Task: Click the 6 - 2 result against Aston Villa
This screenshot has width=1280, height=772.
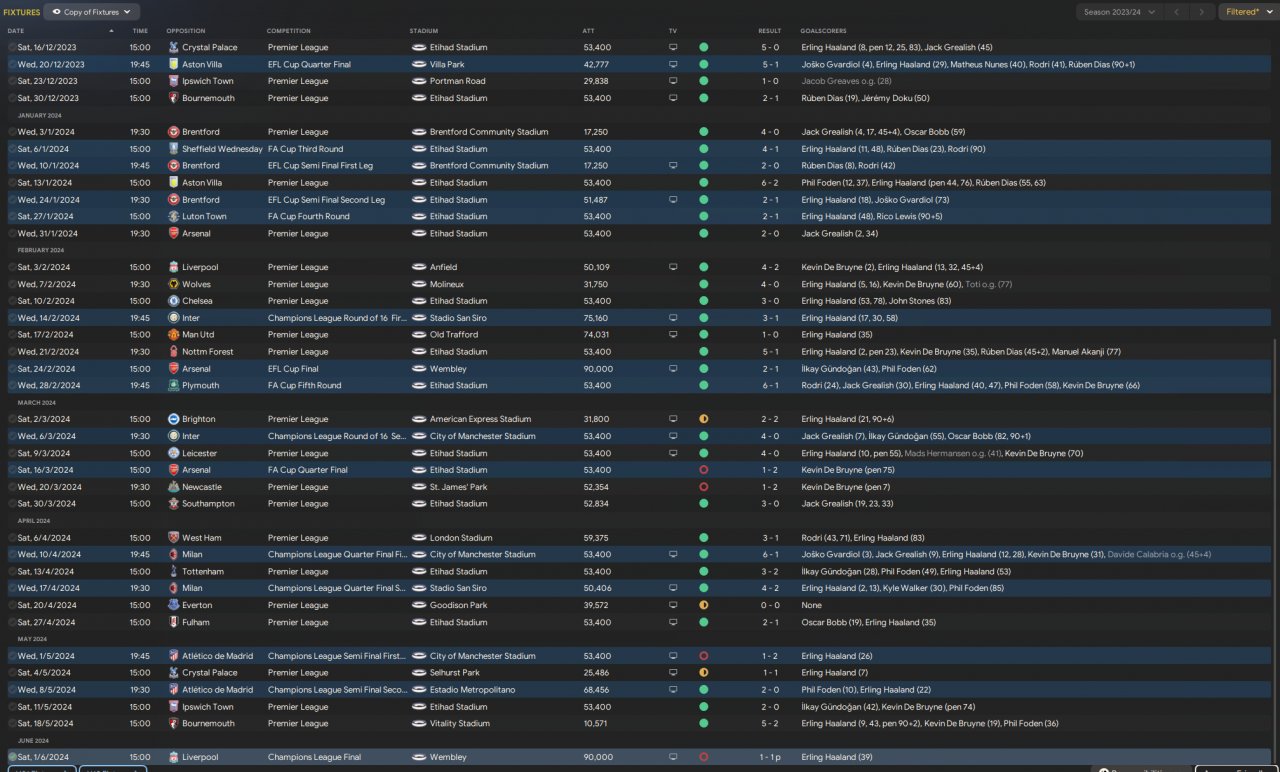Action: click(770, 183)
